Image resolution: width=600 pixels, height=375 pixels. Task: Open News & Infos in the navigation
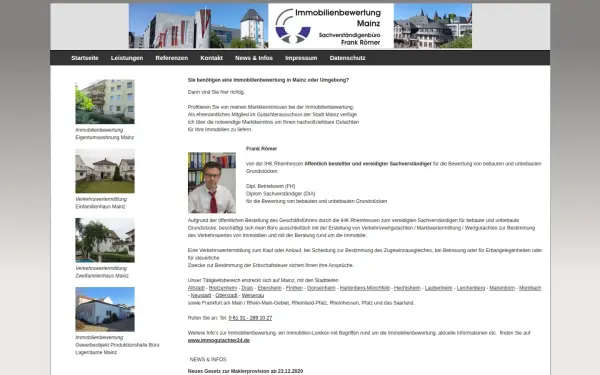coord(254,58)
